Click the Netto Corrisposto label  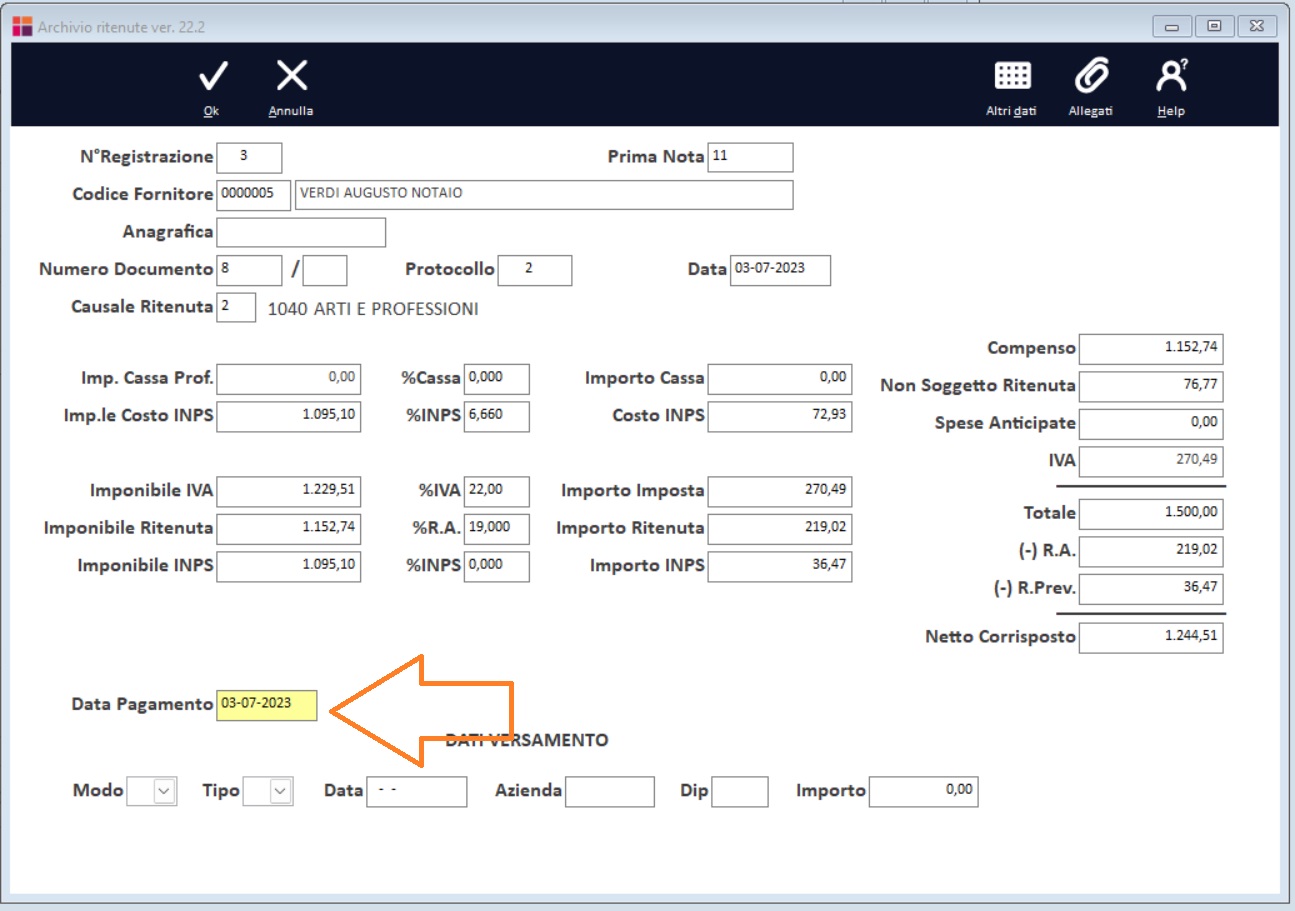pos(1000,637)
